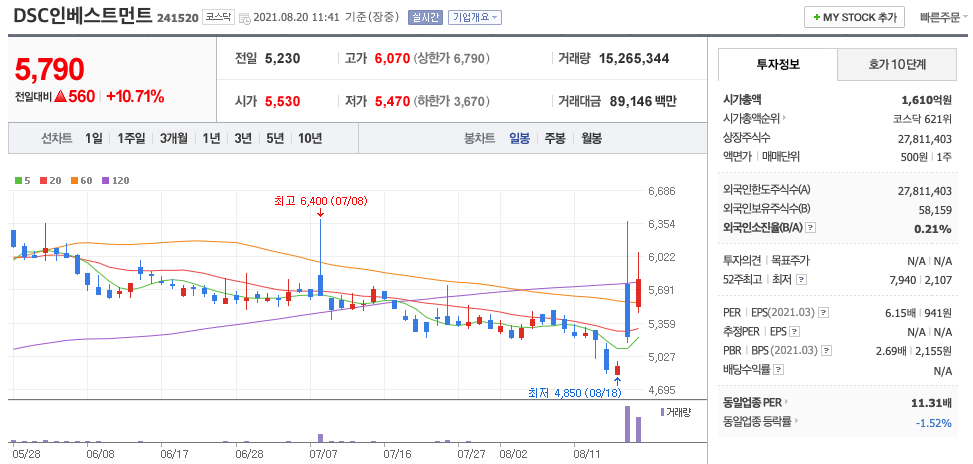Click the green 5-day moving average swatch
This screenshot has height=464, width=973.
point(18,181)
